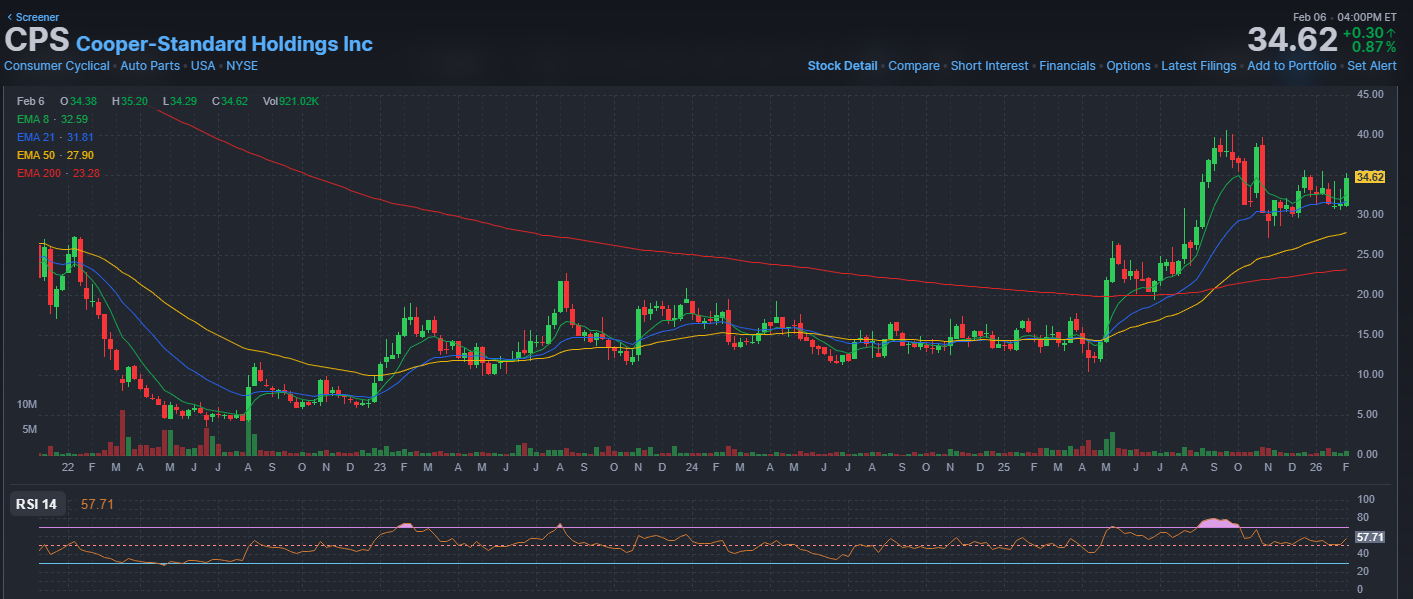
Task: Click the low price L 34.29 readout
Action: (180, 101)
